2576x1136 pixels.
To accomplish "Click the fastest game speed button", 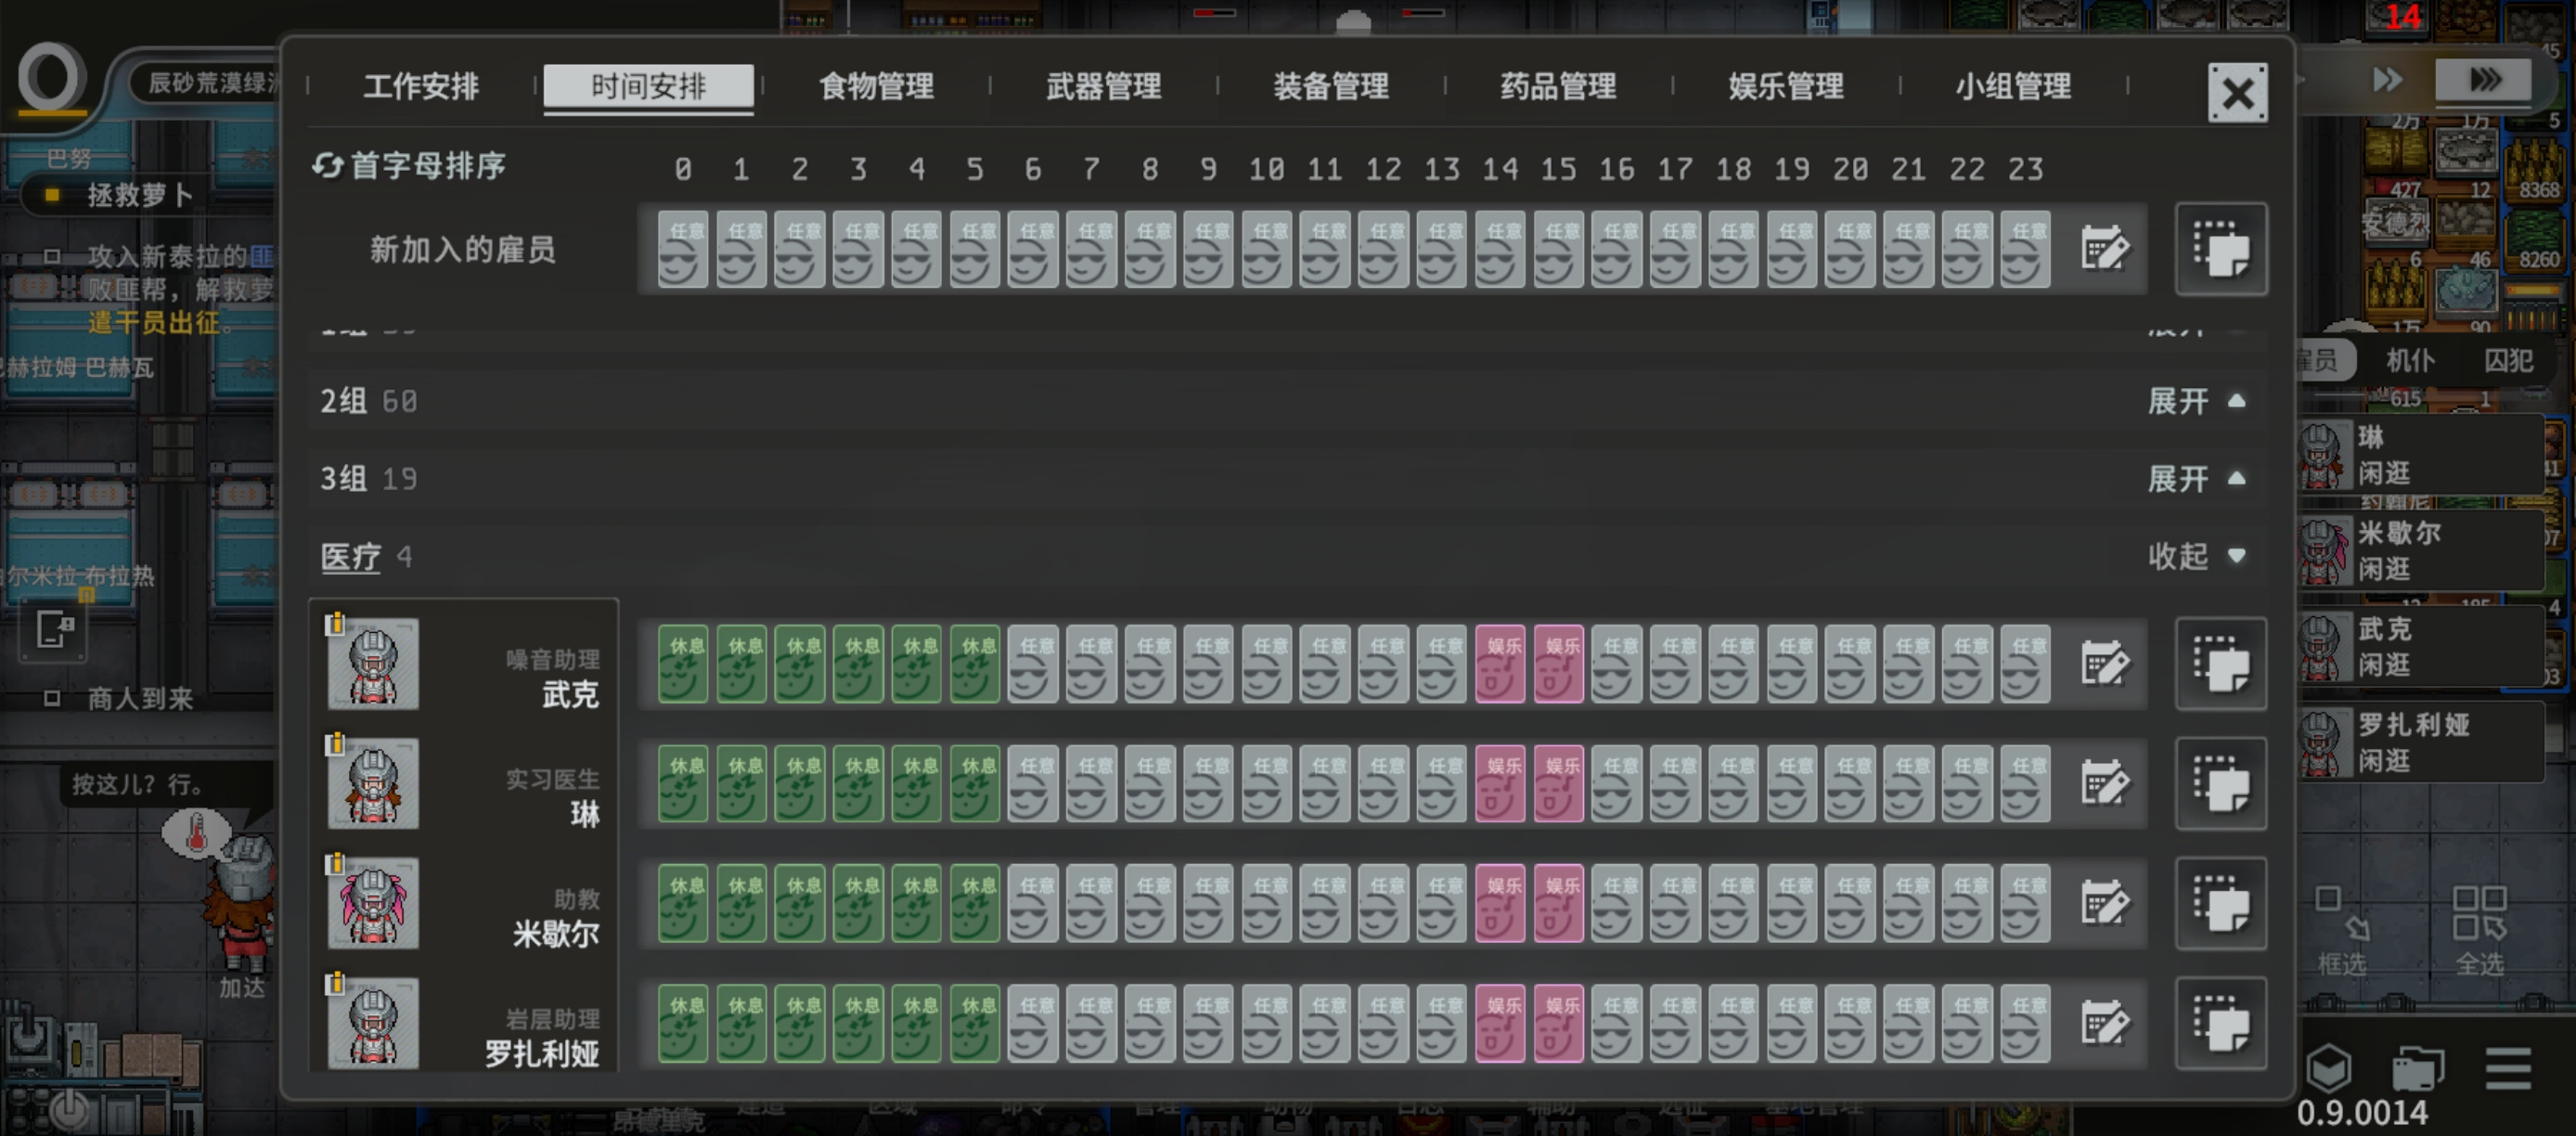I will [2483, 80].
